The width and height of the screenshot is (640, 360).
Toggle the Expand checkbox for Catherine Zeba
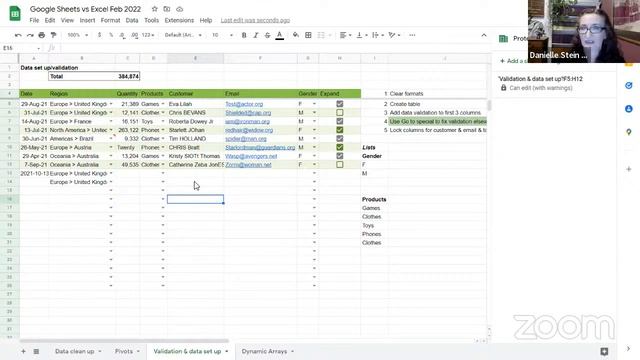(340, 164)
